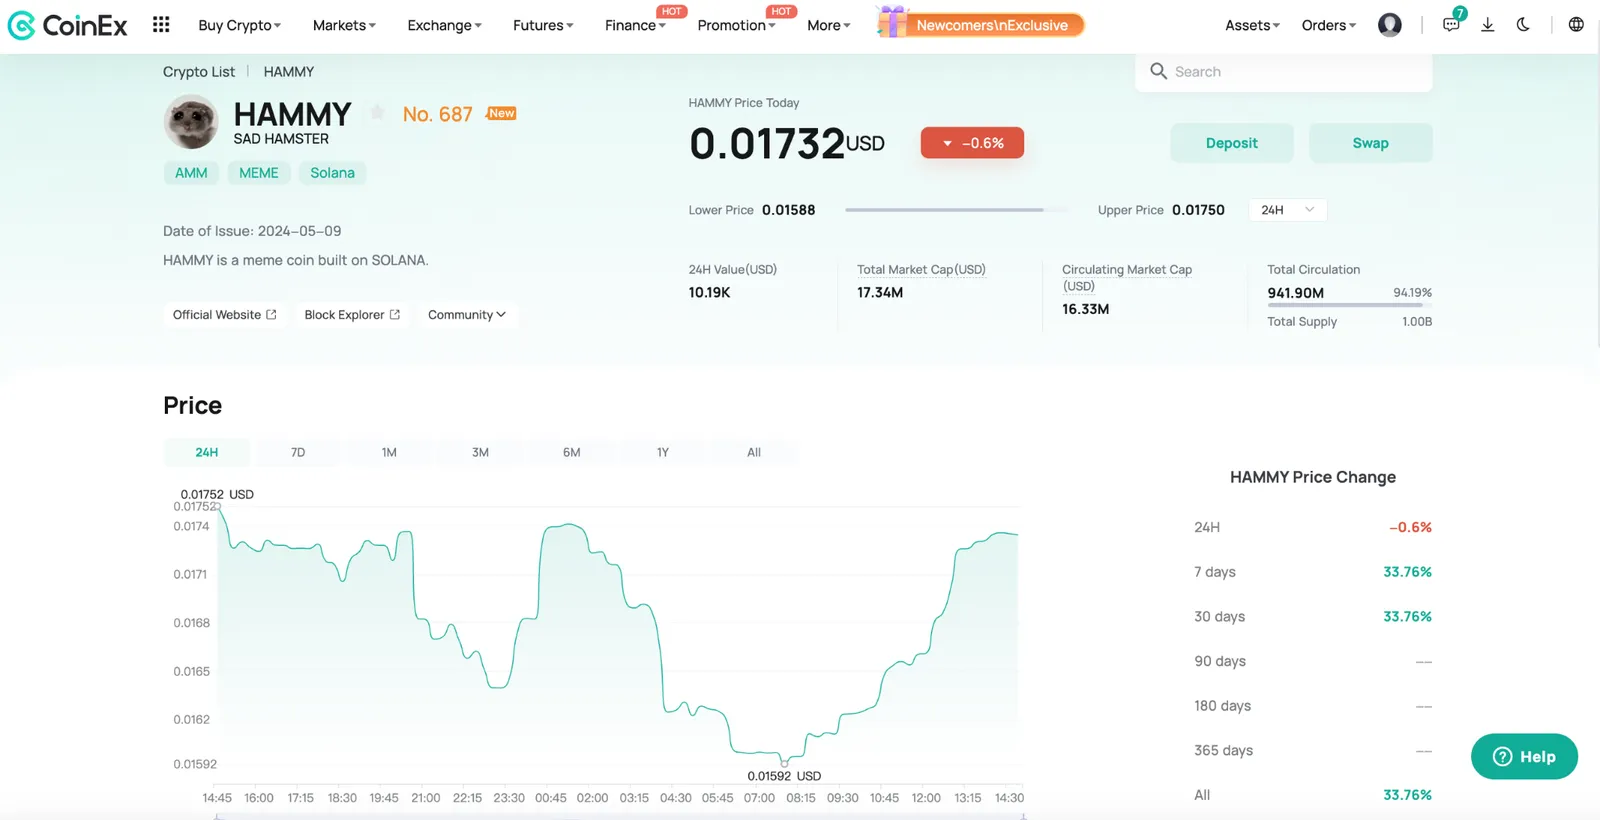Viewport: 1600px width, 820px height.
Task: Click the No. 687 rank text
Action: [x=437, y=114]
